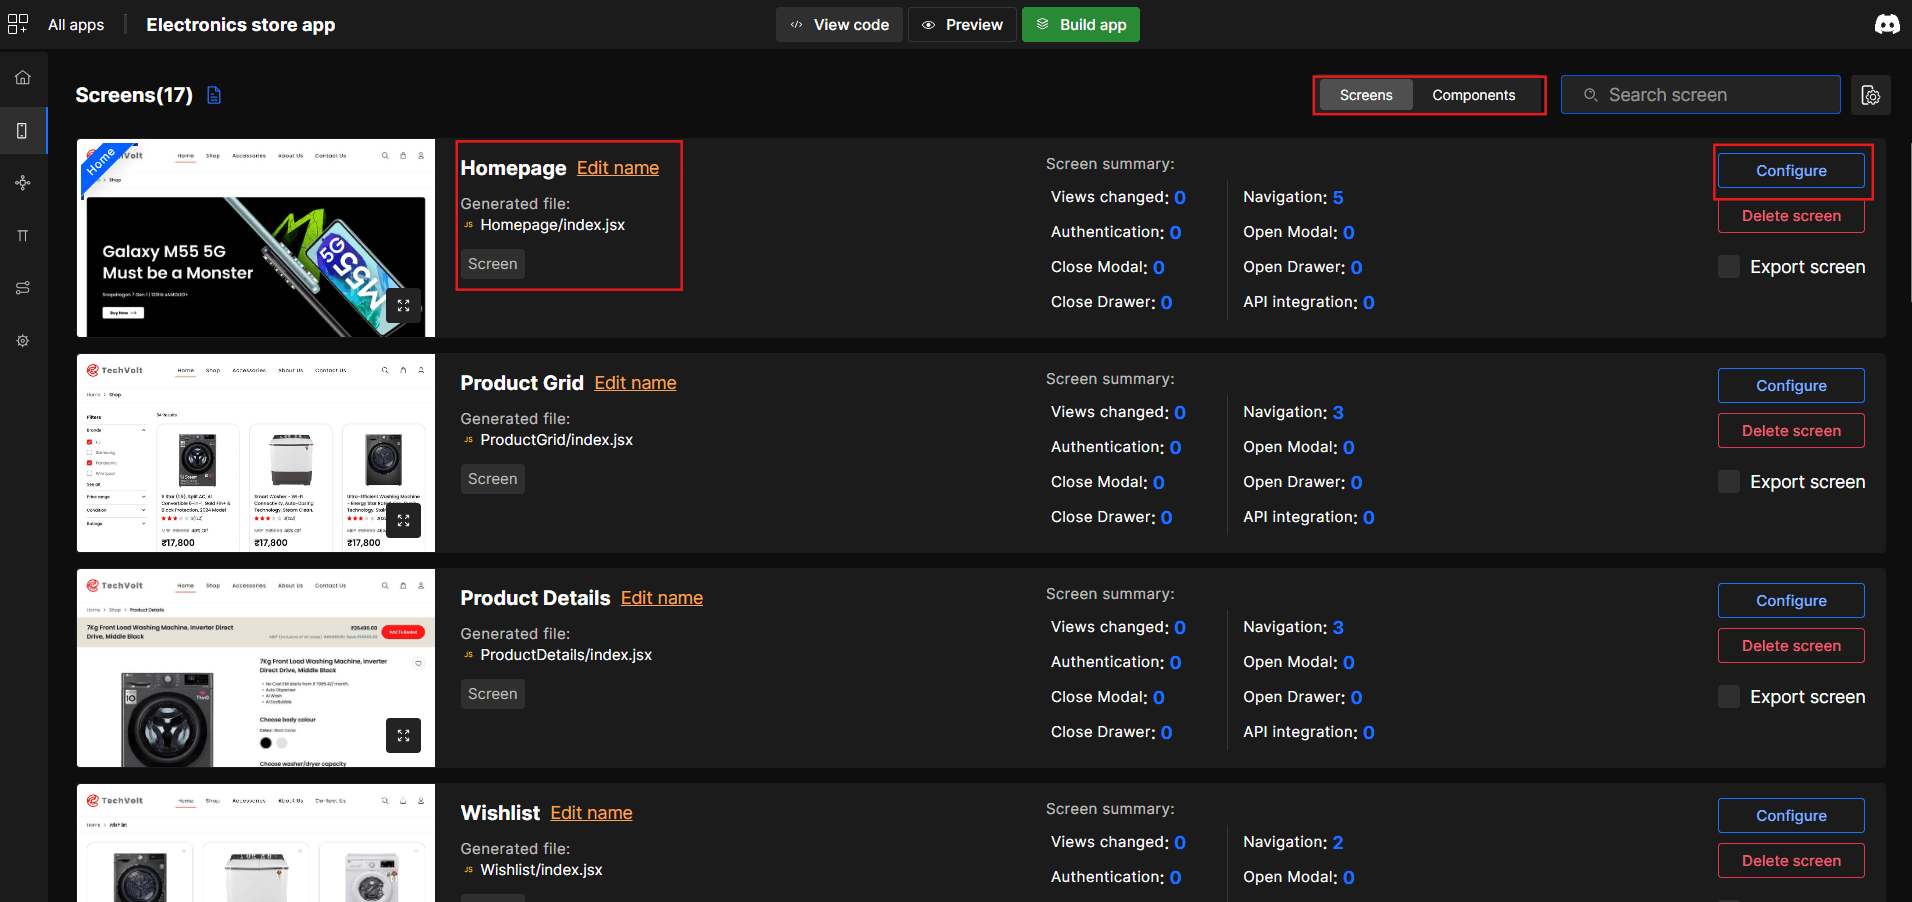Image resolution: width=1912 pixels, height=902 pixels.
Task: Click the Search screen input field
Action: pos(1700,95)
